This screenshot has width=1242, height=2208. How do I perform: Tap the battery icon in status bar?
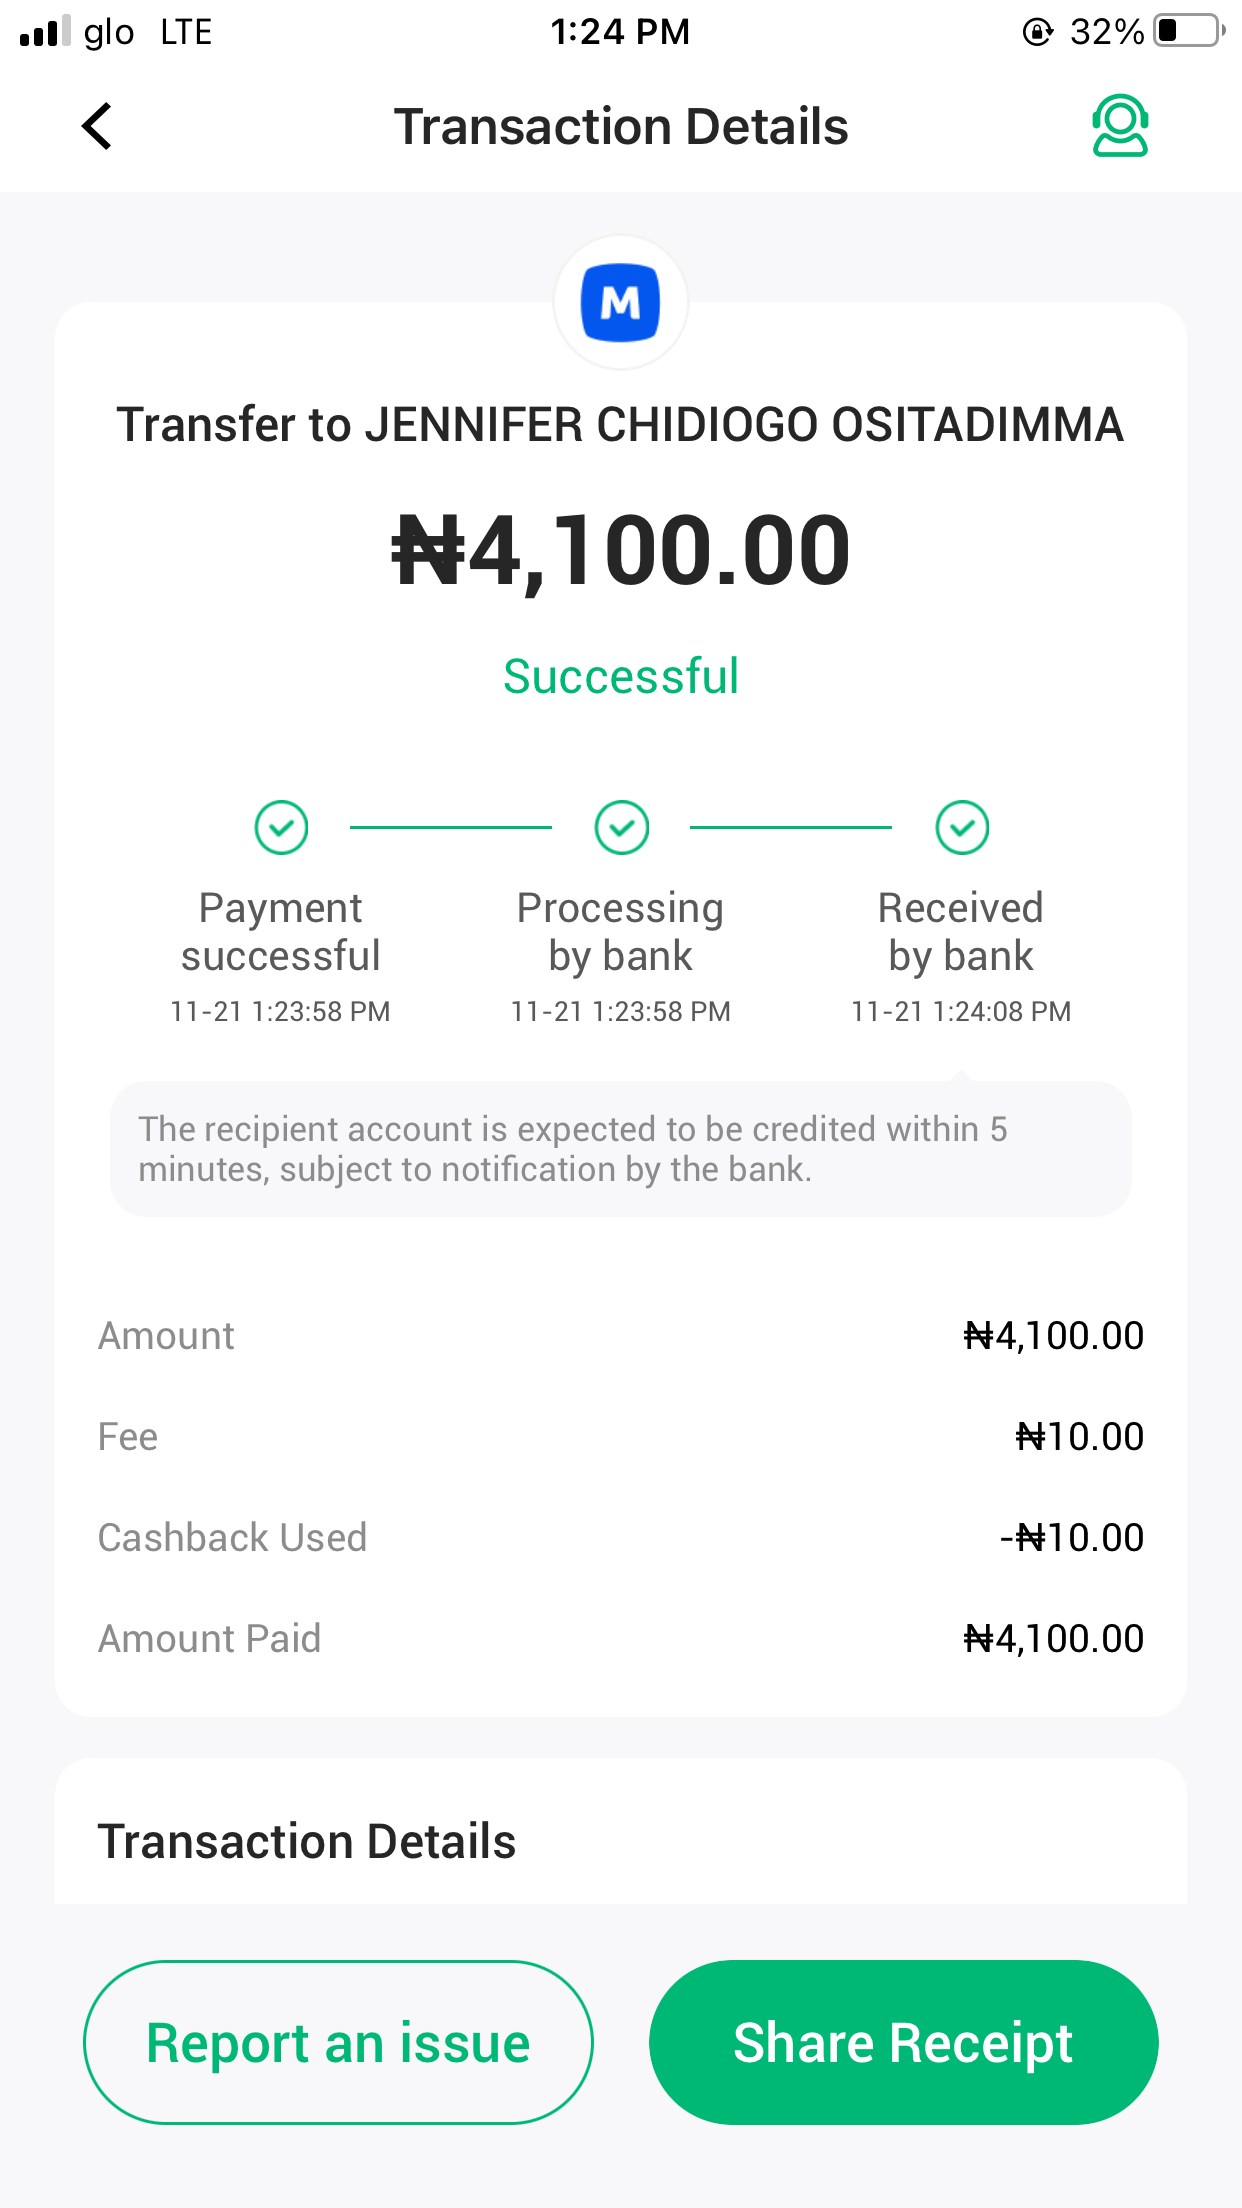coord(1188,31)
